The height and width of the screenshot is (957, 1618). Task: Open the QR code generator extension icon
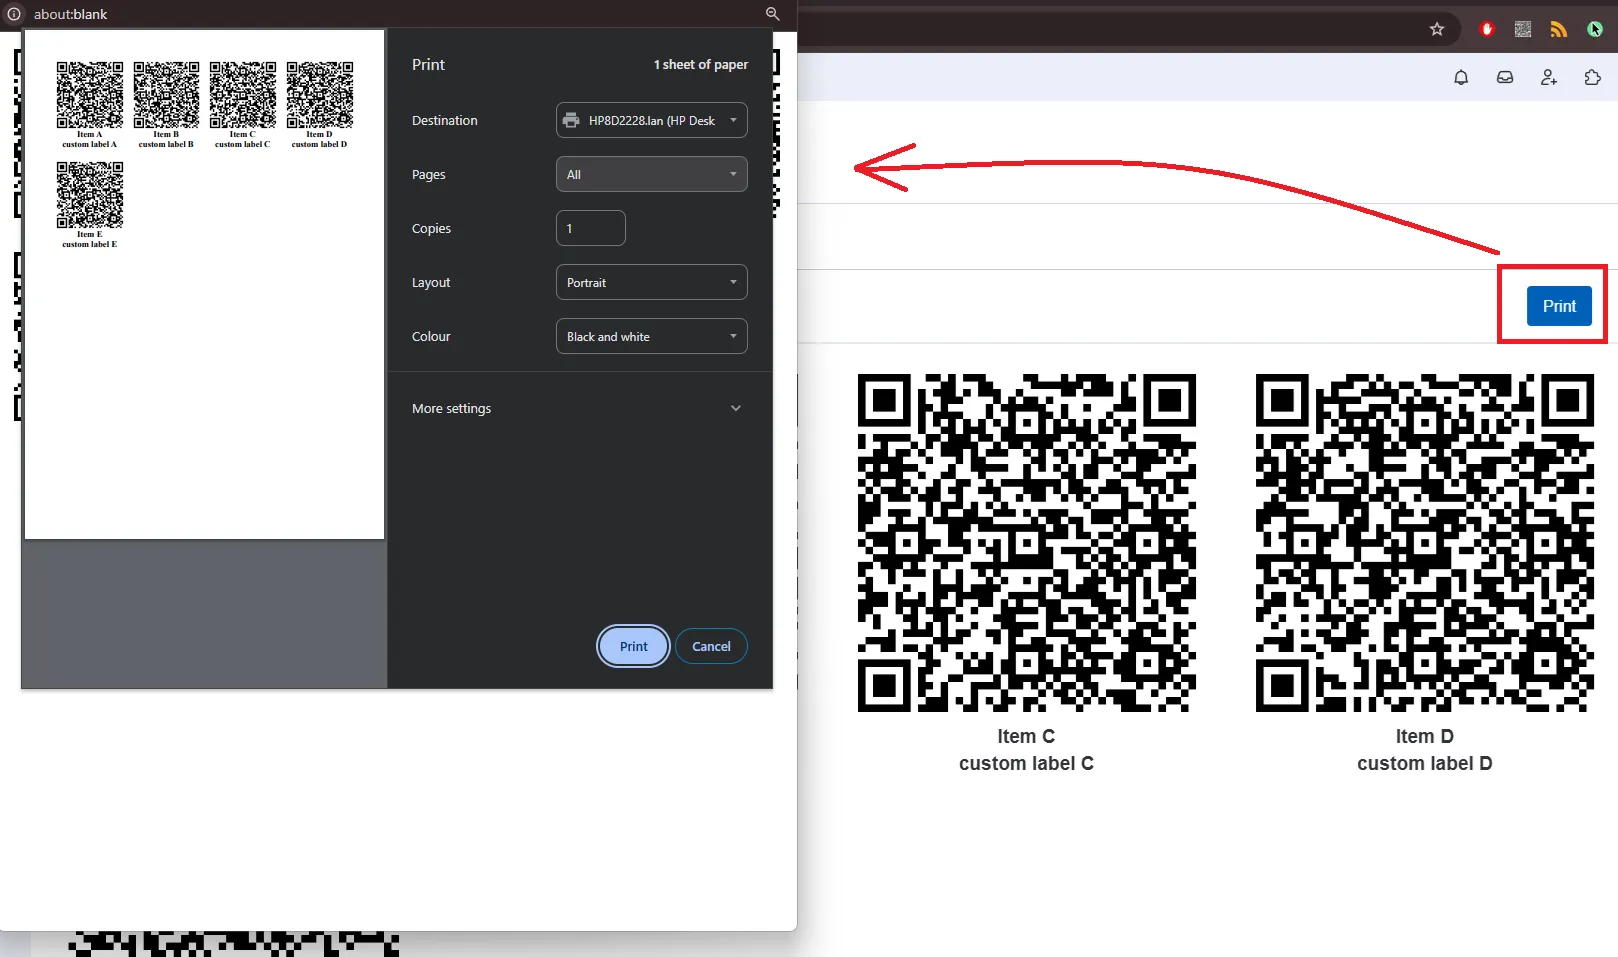tap(1522, 29)
